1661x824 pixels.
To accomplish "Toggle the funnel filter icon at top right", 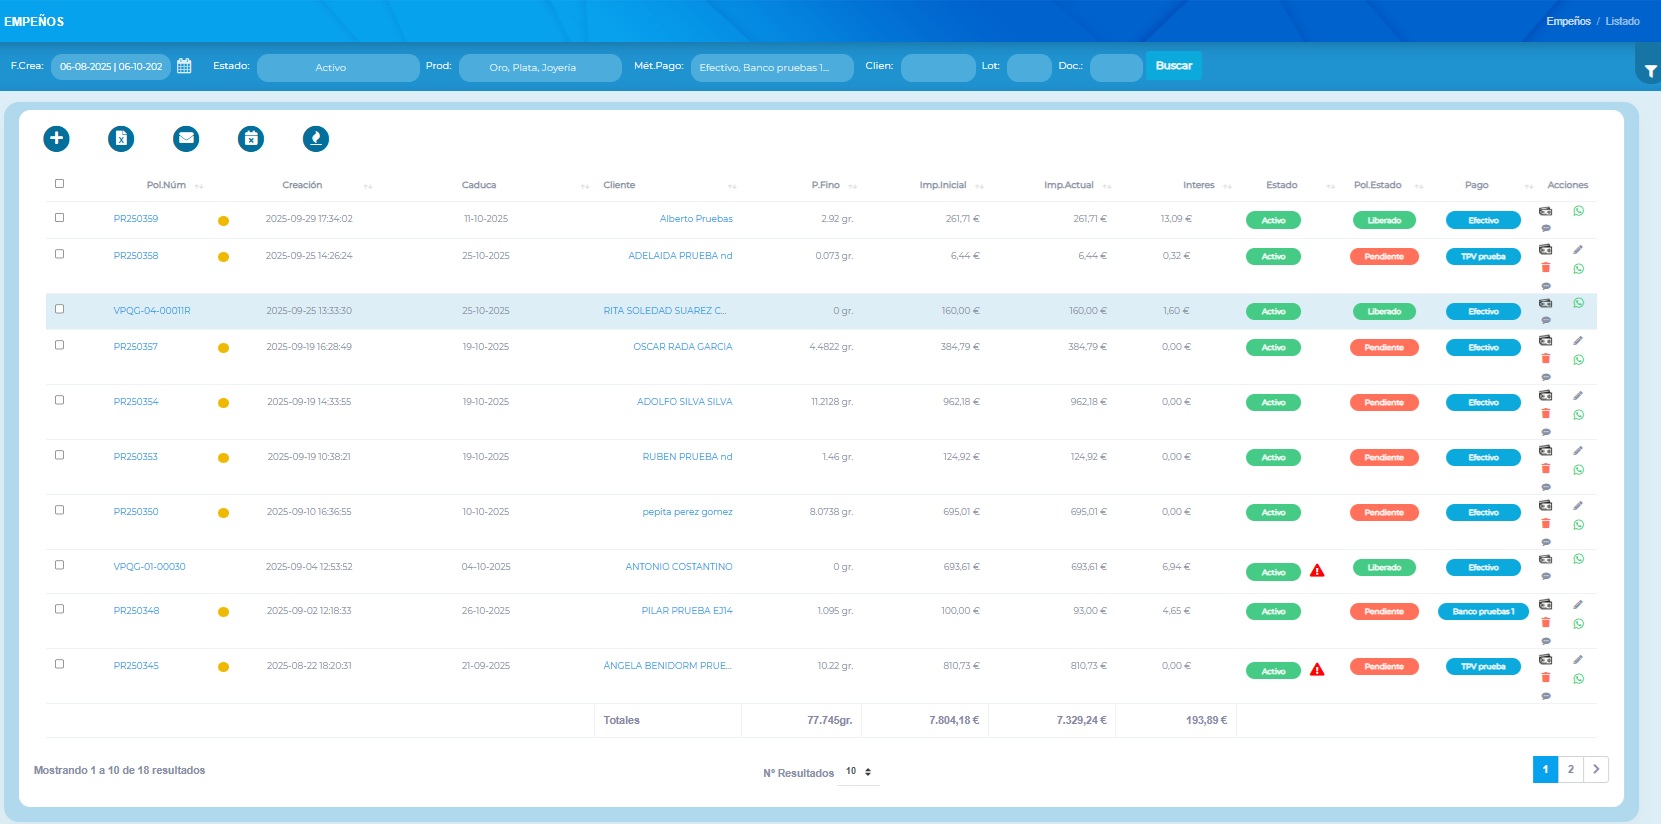I will pyautogui.click(x=1650, y=71).
